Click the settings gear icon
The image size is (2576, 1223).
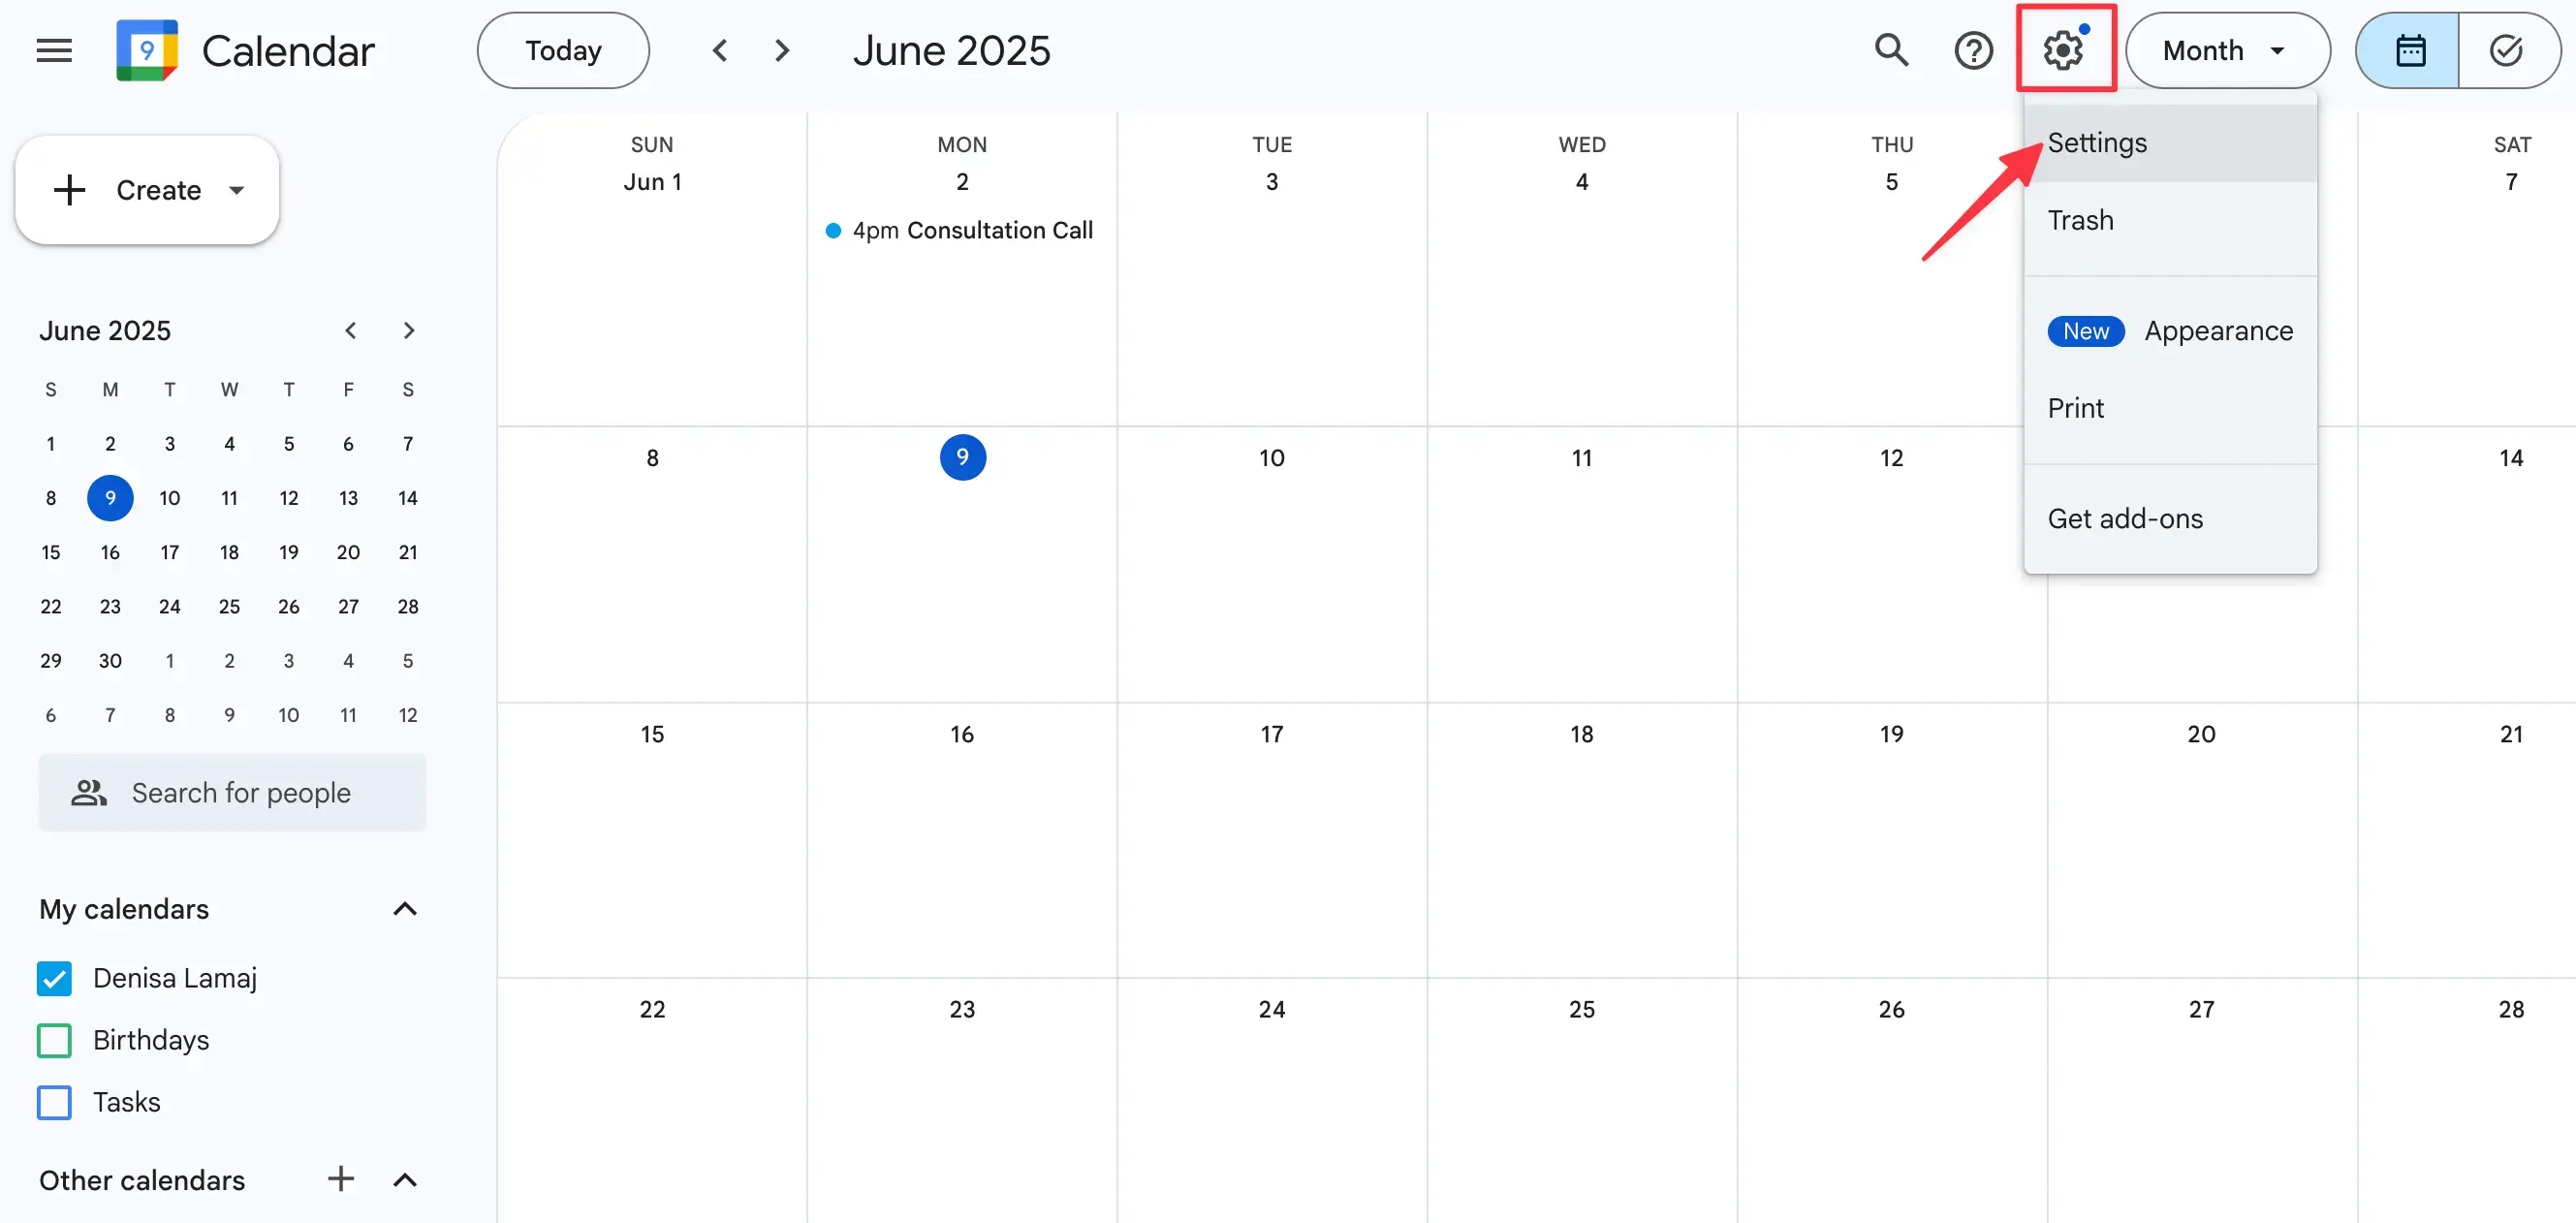click(2063, 50)
